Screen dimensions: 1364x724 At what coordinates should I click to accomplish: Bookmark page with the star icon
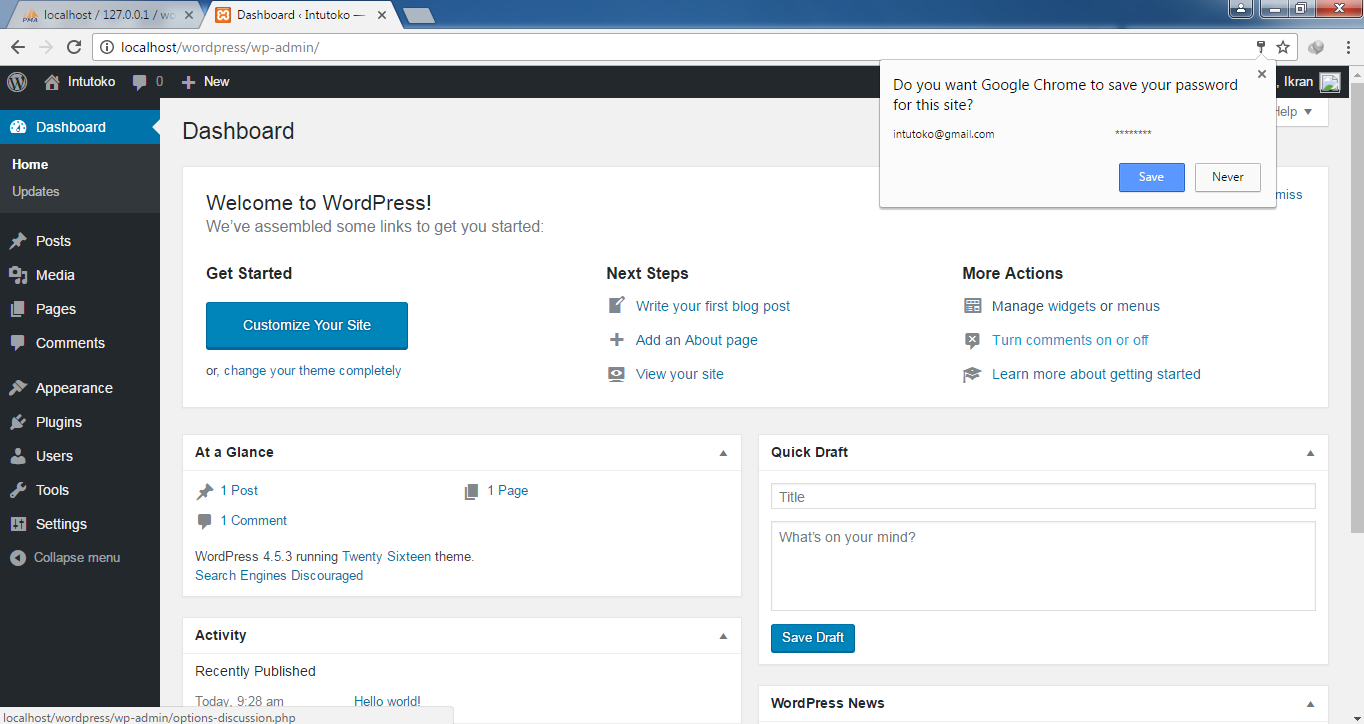click(1283, 47)
